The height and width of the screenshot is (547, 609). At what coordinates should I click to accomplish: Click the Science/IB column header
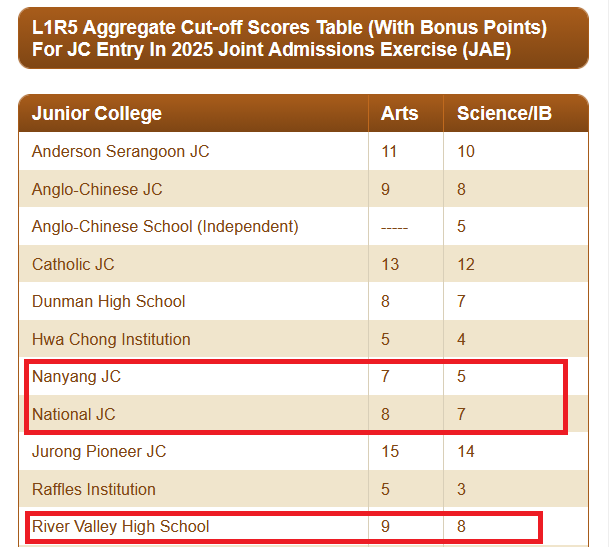click(504, 114)
